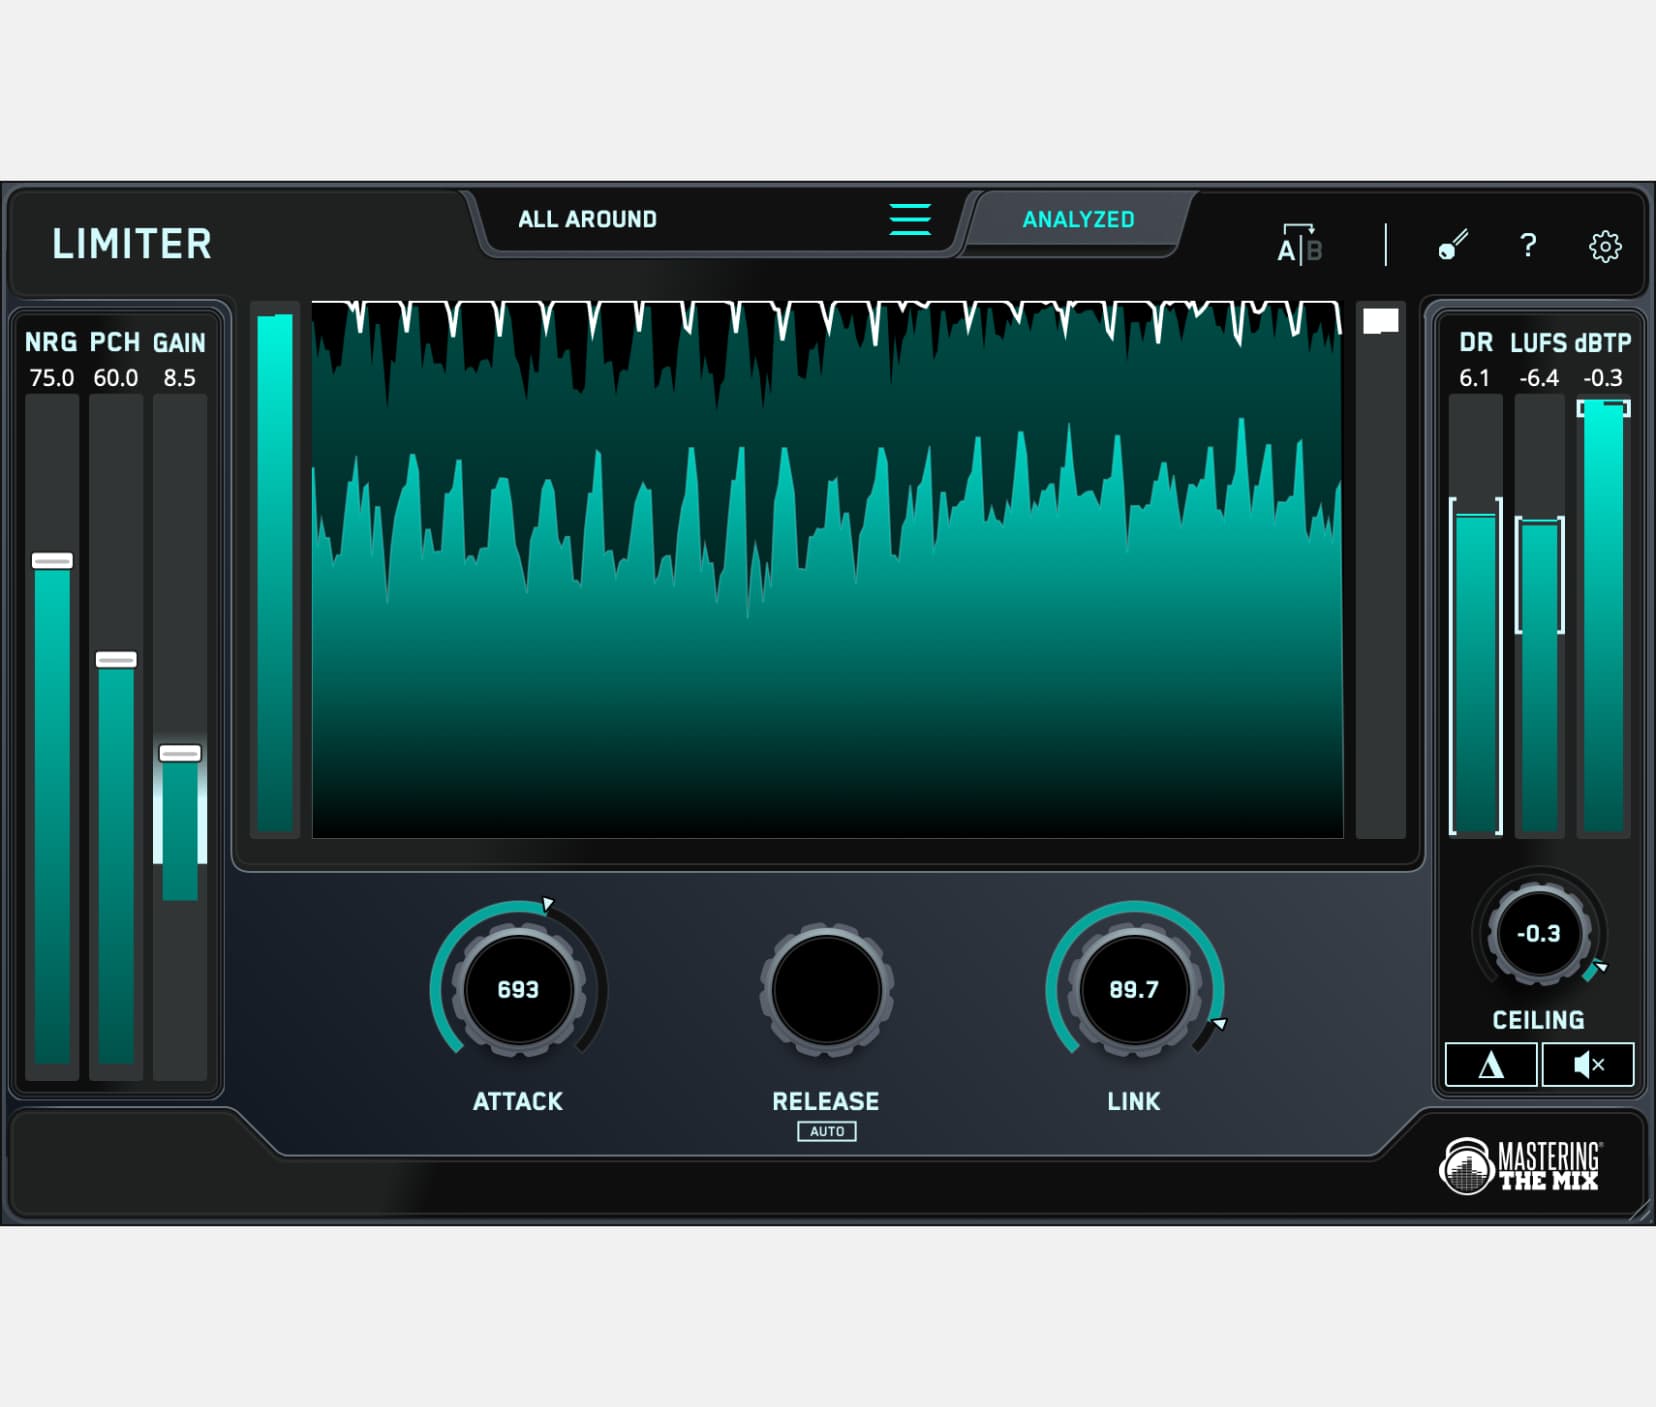The width and height of the screenshot is (1656, 1407).
Task: Toggle the mute speaker button under Ceiling
Action: (1587, 1065)
